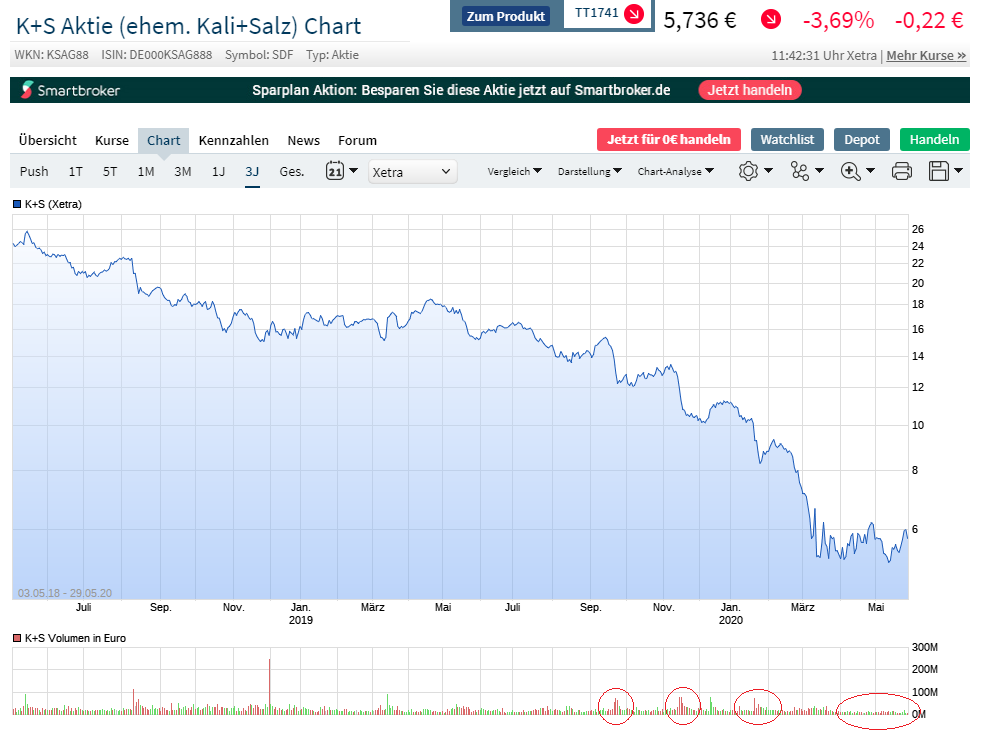Click the tallest red volume bar
This screenshot has width=985, height=747.
[269, 686]
